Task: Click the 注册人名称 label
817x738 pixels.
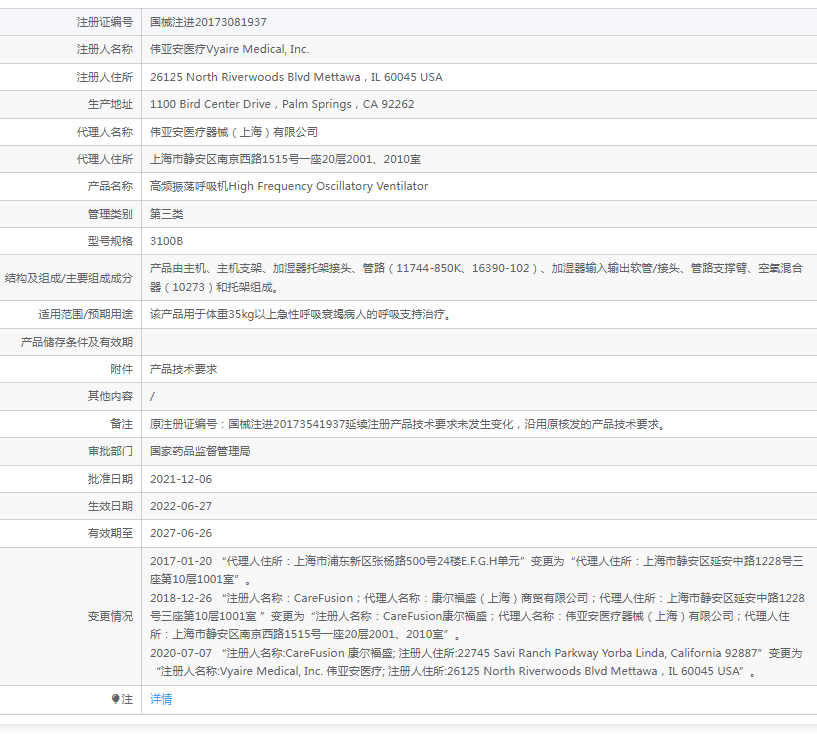Action: pos(105,49)
